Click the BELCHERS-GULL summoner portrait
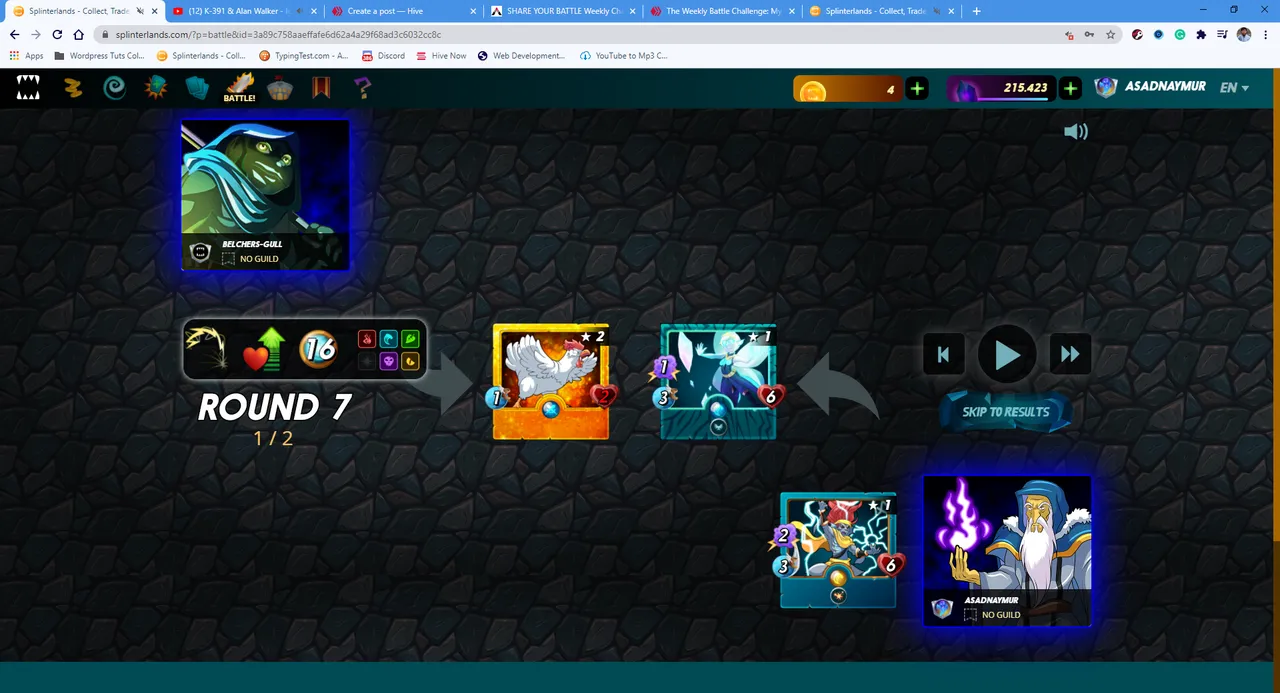1280x693 pixels. pos(266,195)
